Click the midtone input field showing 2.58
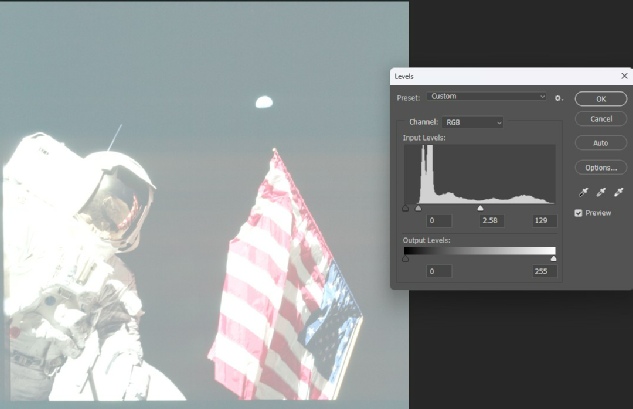 point(491,220)
